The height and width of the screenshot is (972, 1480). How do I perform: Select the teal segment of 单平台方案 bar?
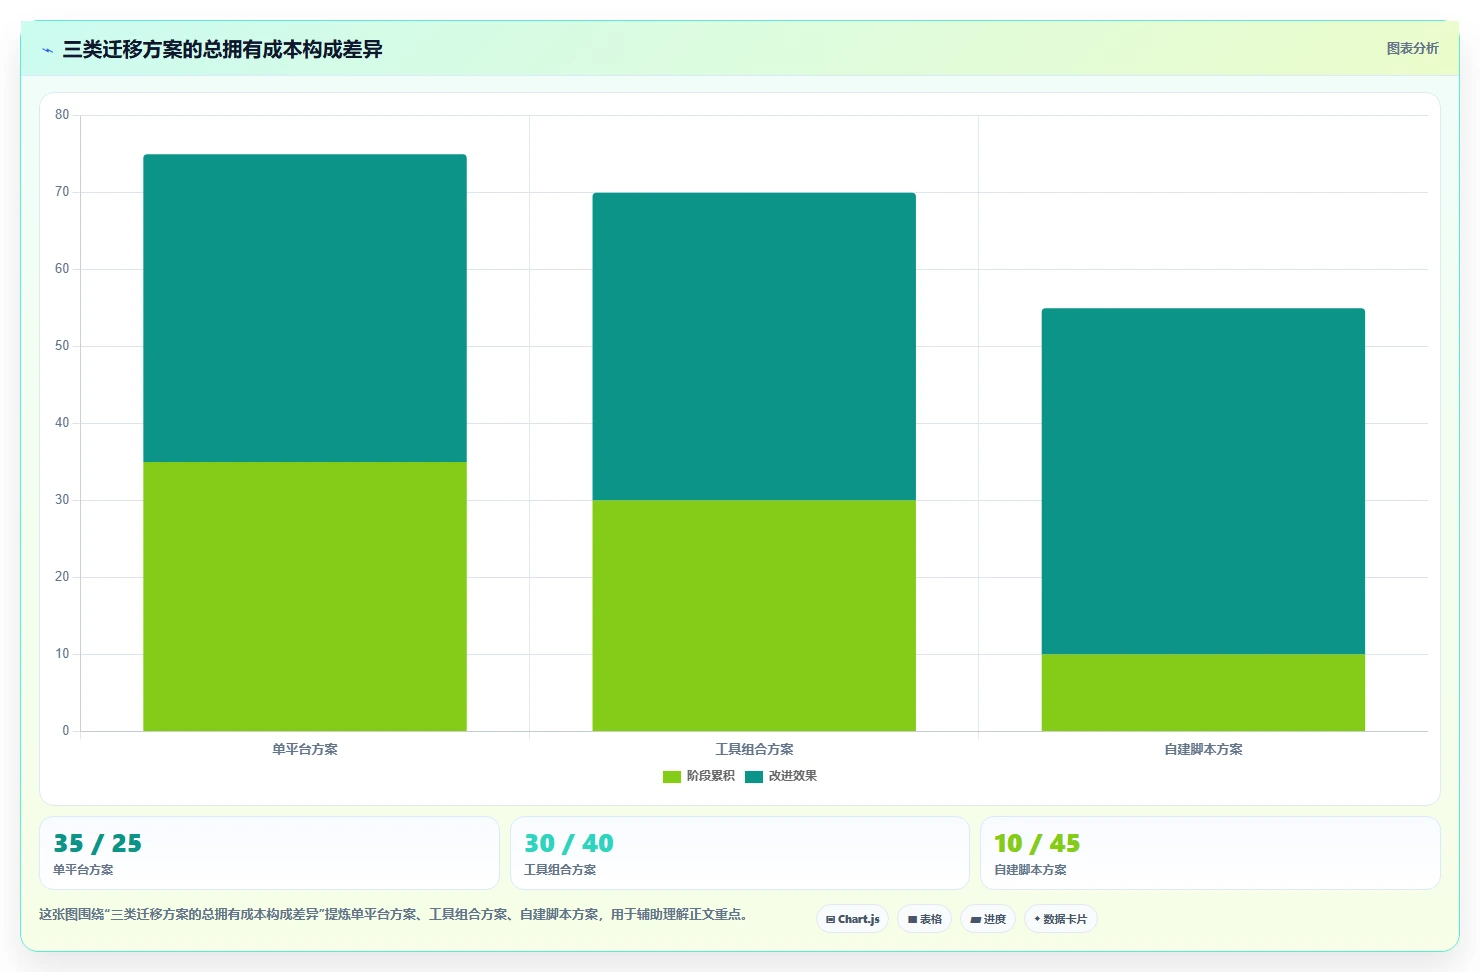[305, 308]
